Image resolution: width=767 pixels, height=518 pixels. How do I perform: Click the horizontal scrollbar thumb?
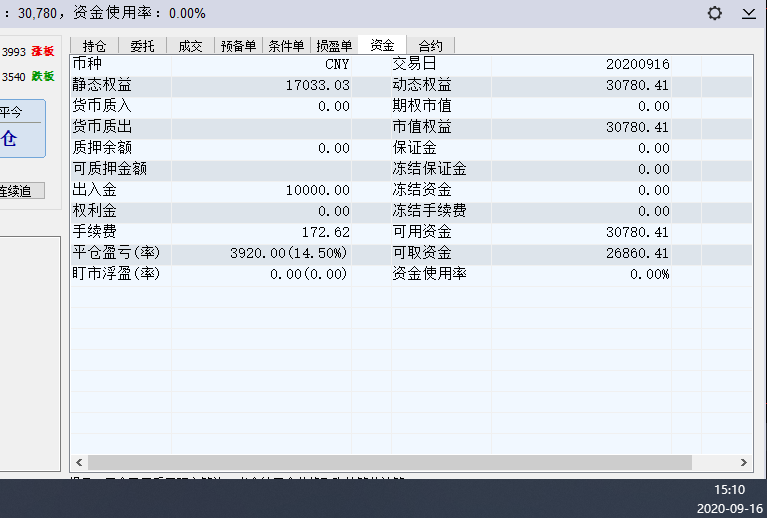tap(390, 462)
